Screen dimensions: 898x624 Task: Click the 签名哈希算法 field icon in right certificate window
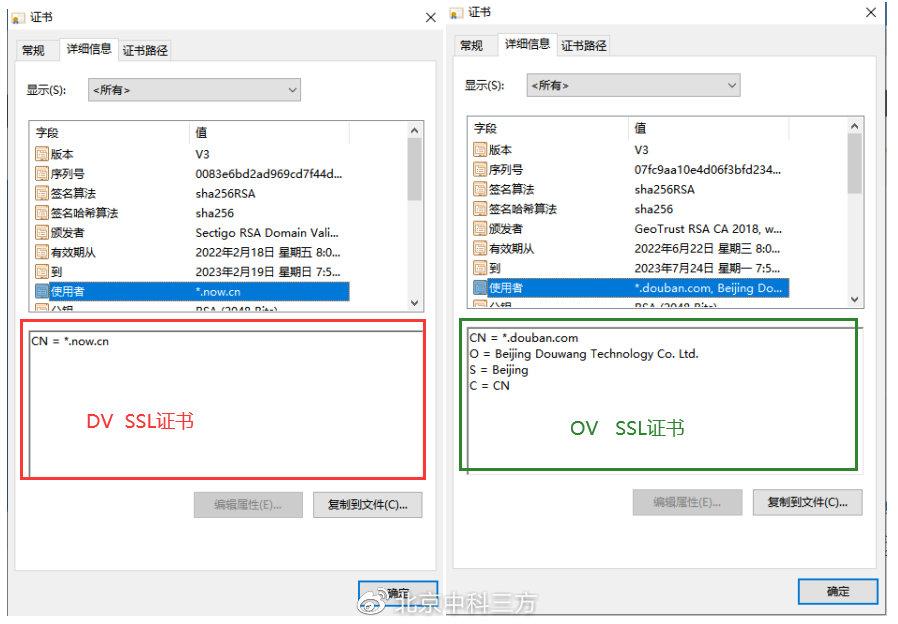[x=480, y=209]
